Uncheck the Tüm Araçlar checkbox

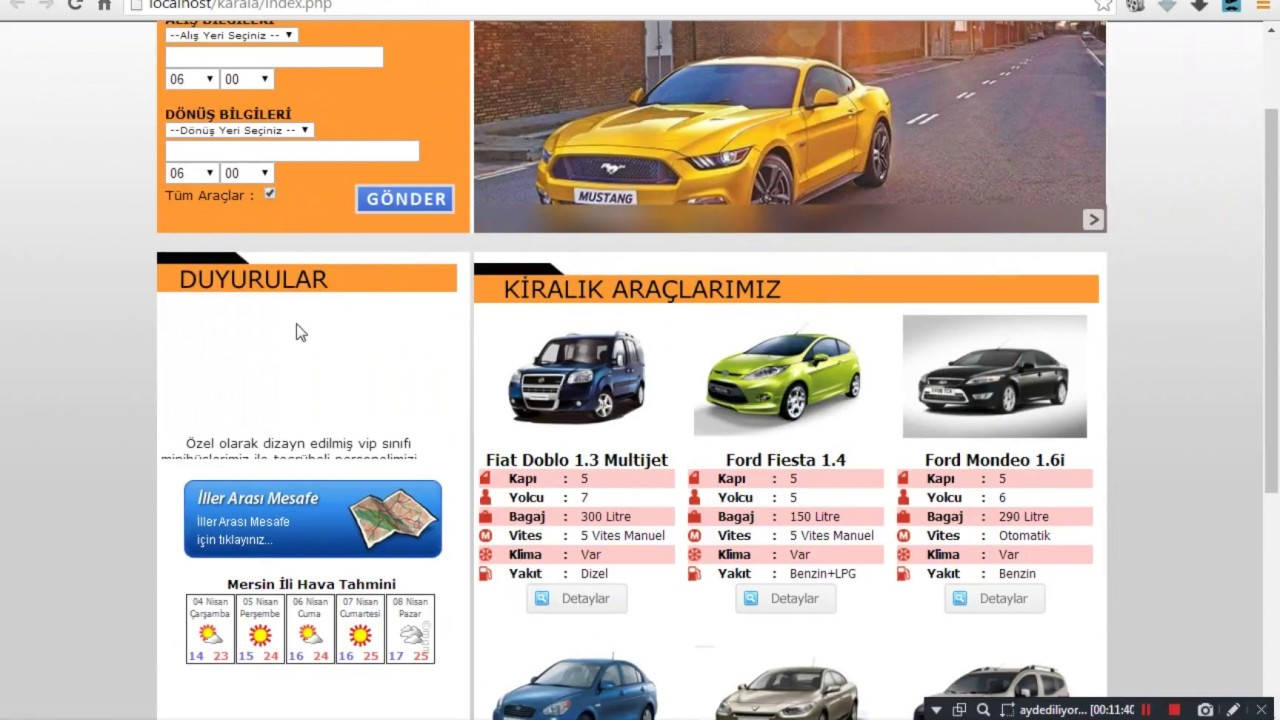[270, 193]
